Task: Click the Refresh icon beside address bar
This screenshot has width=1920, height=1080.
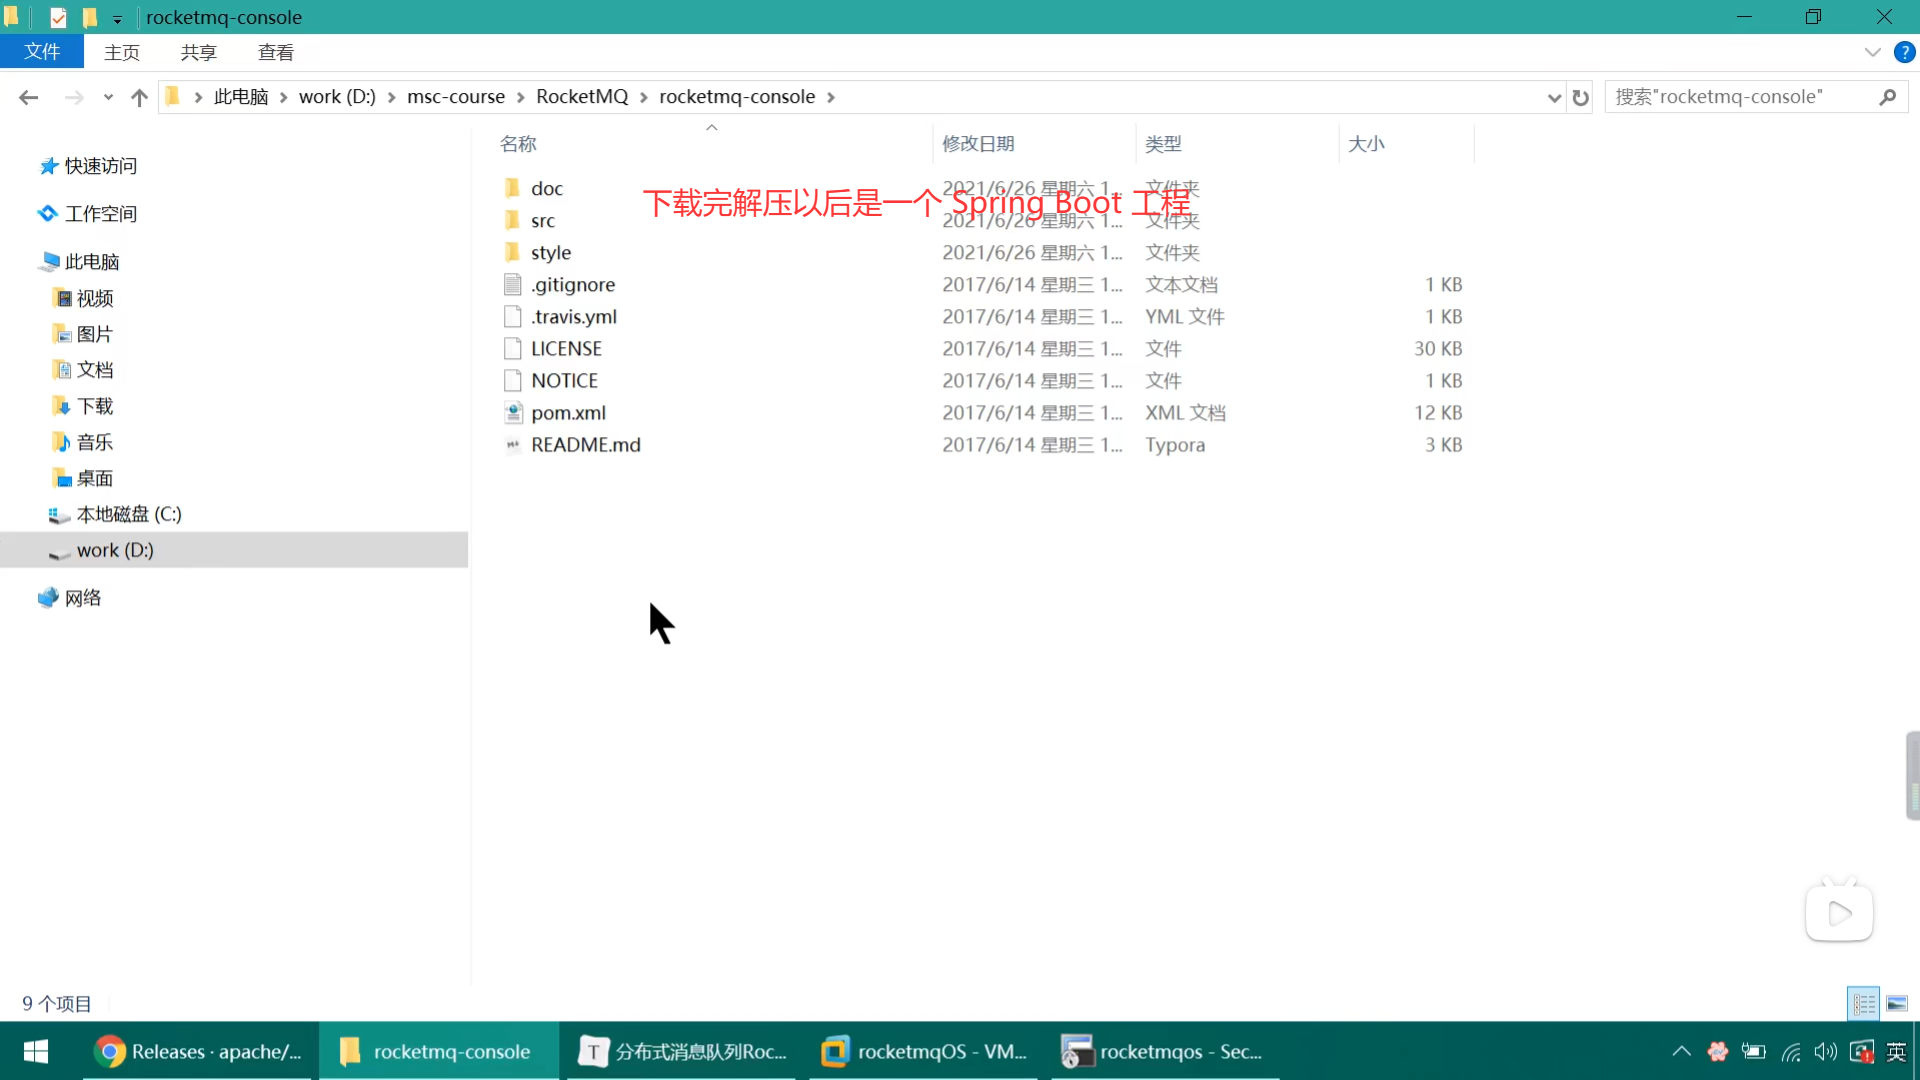Action: click(x=1580, y=97)
